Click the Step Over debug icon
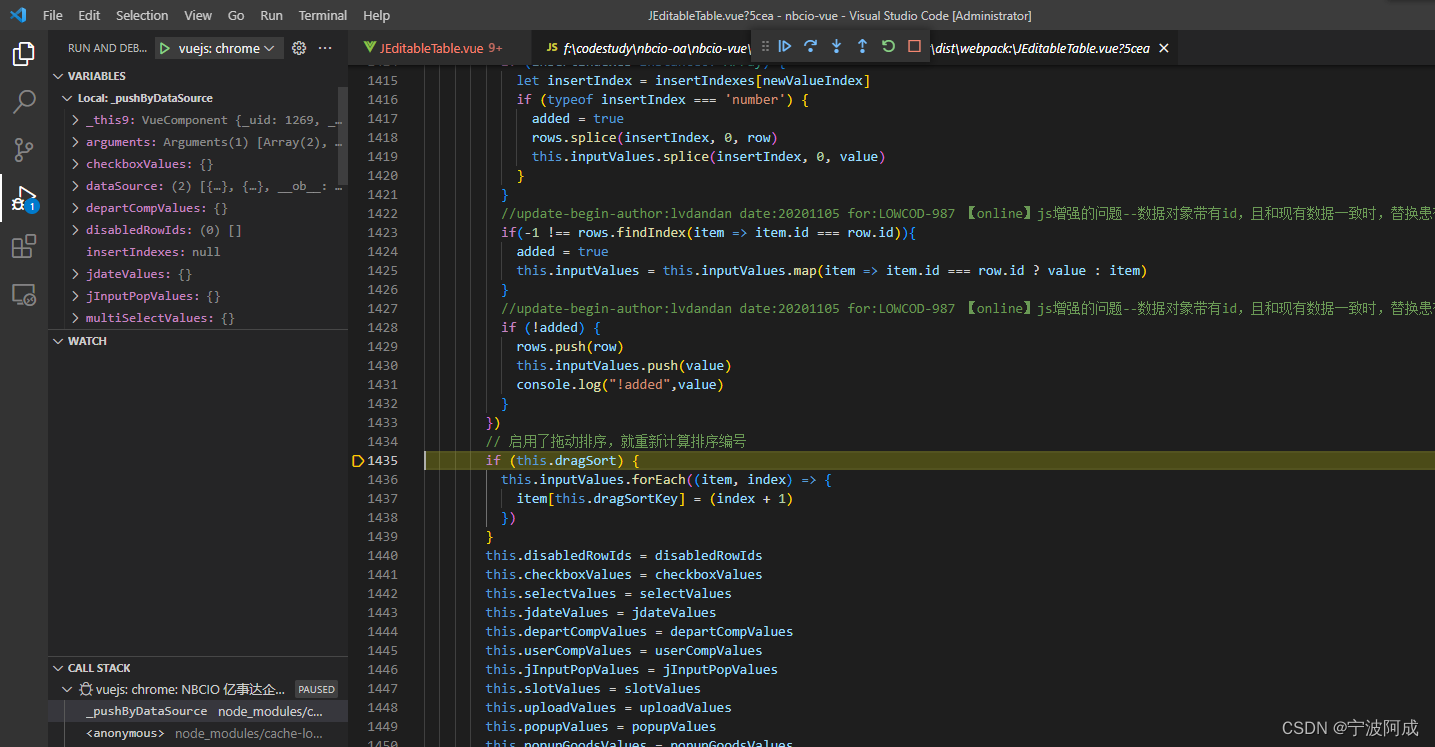The height and width of the screenshot is (747, 1435). tap(812, 46)
